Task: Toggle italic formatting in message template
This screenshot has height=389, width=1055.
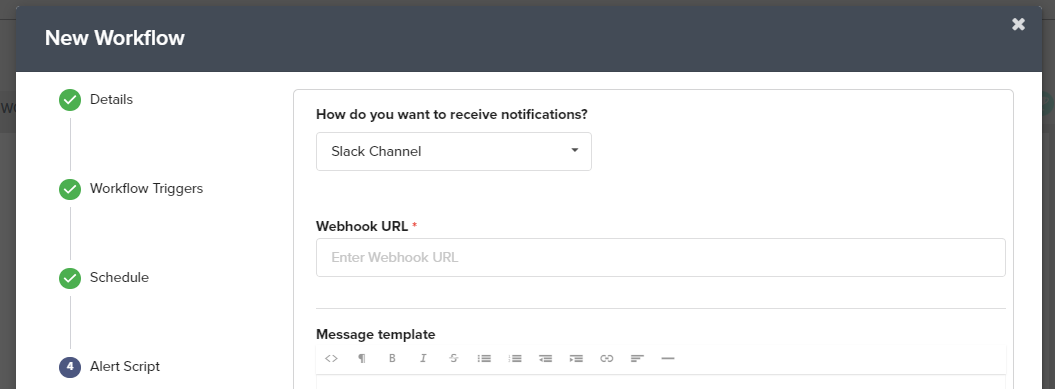Action: tap(423, 358)
